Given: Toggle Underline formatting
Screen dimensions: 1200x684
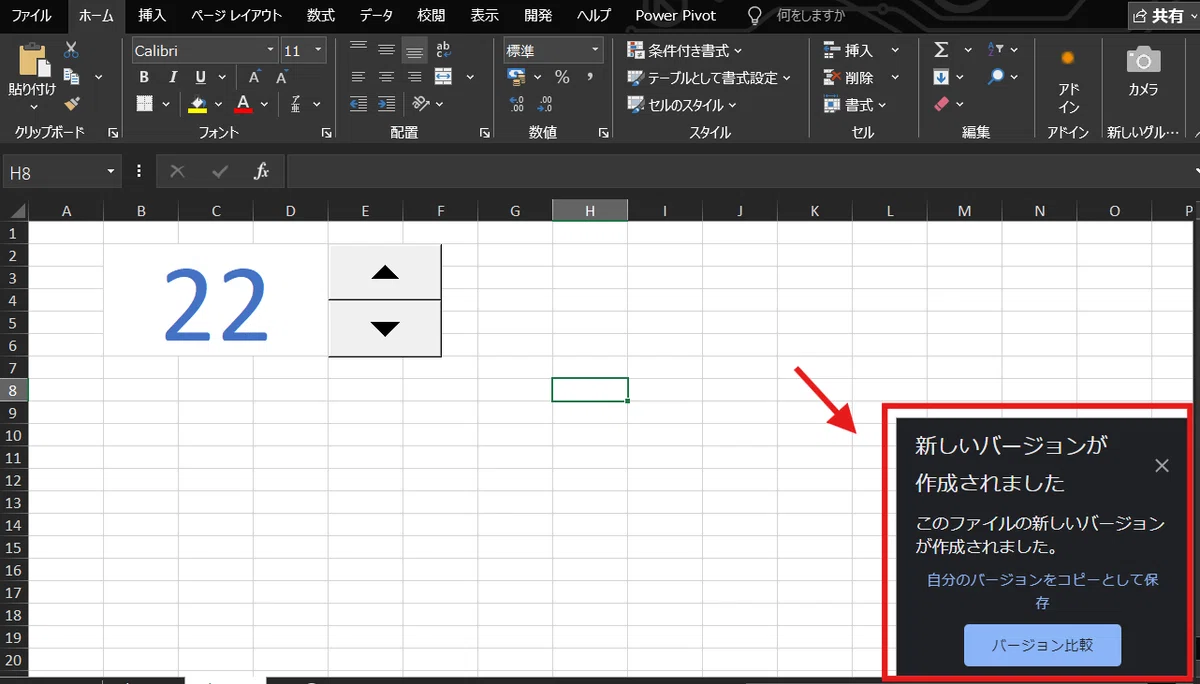Looking at the screenshot, I should 200,77.
